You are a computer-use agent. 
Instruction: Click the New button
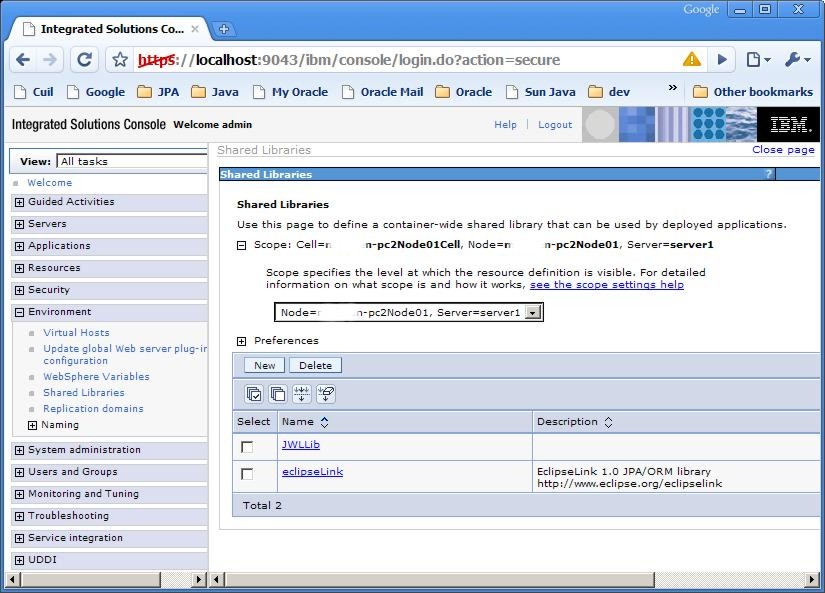(265, 365)
